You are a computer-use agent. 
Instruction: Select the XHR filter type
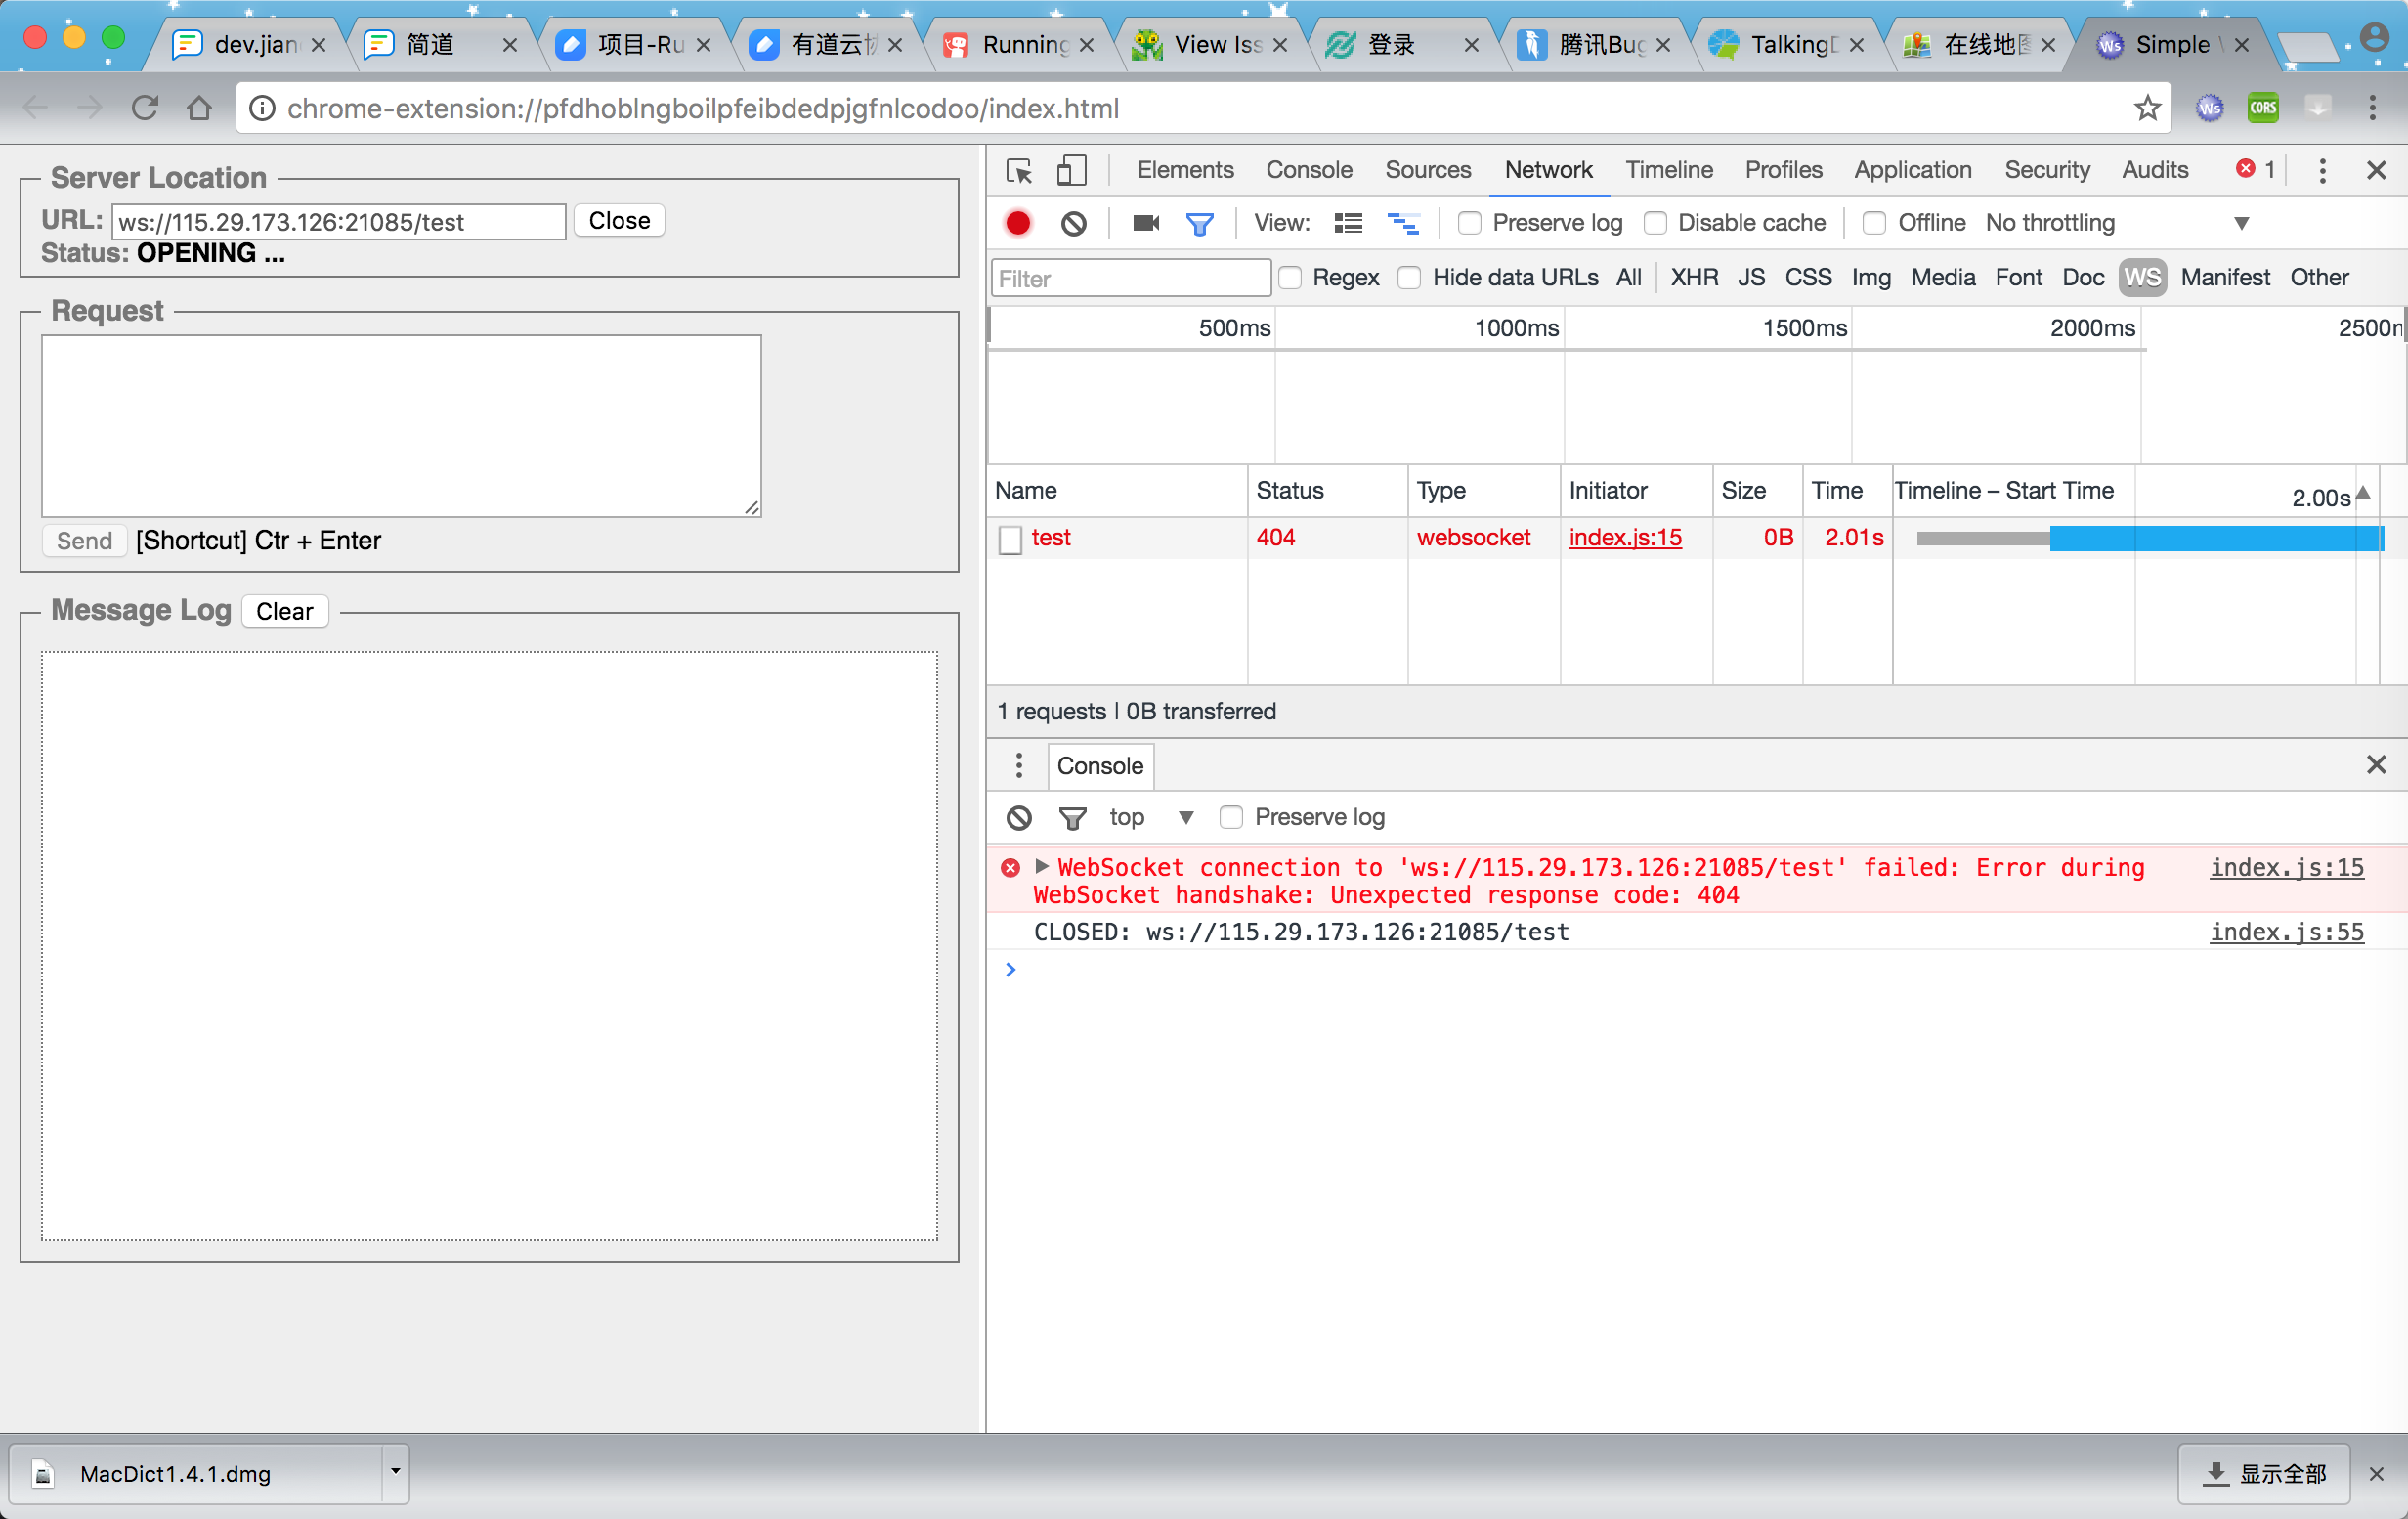click(x=1693, y=277)
